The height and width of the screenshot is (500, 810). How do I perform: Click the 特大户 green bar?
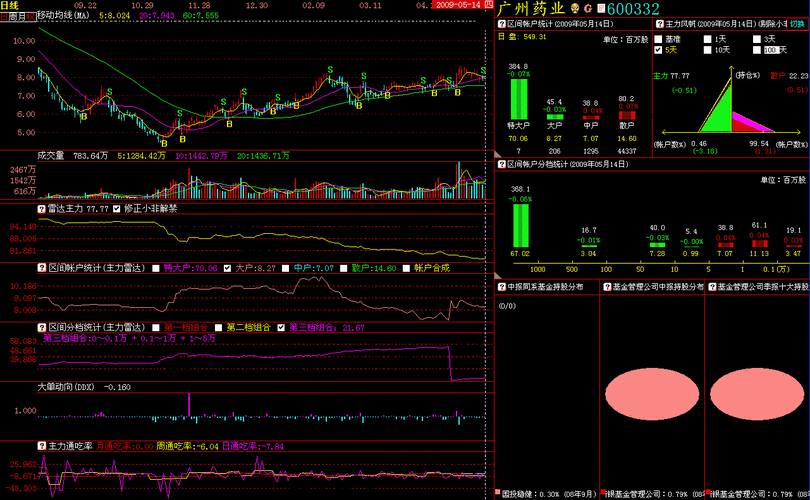519,99
